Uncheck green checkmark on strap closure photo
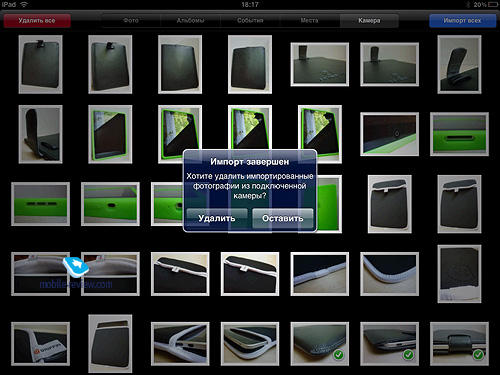The width and height of the screenshot is (500, 375). 478,355
